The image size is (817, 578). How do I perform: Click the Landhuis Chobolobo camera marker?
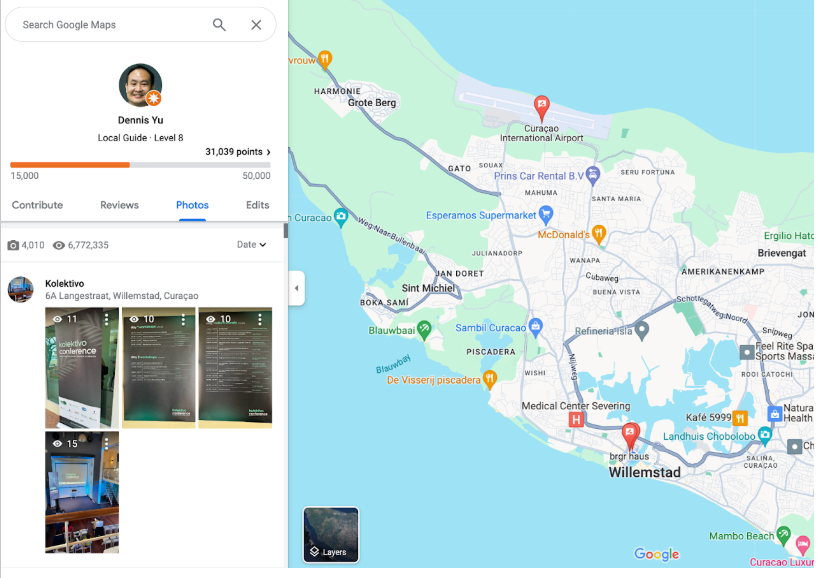(764, 436)
